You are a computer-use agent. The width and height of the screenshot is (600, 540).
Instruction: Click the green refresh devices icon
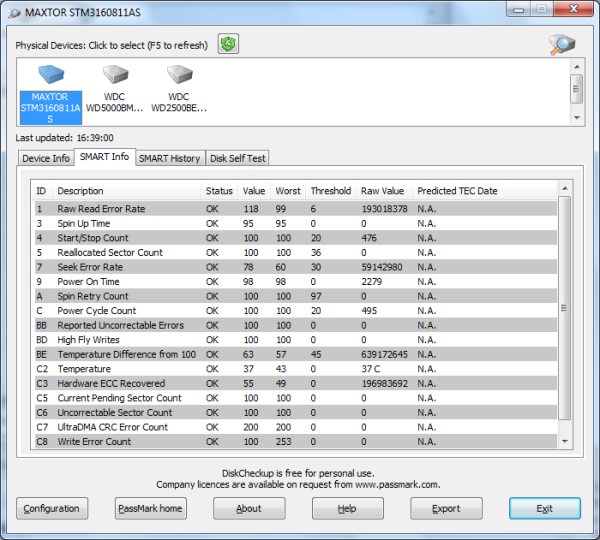[228, 44]
